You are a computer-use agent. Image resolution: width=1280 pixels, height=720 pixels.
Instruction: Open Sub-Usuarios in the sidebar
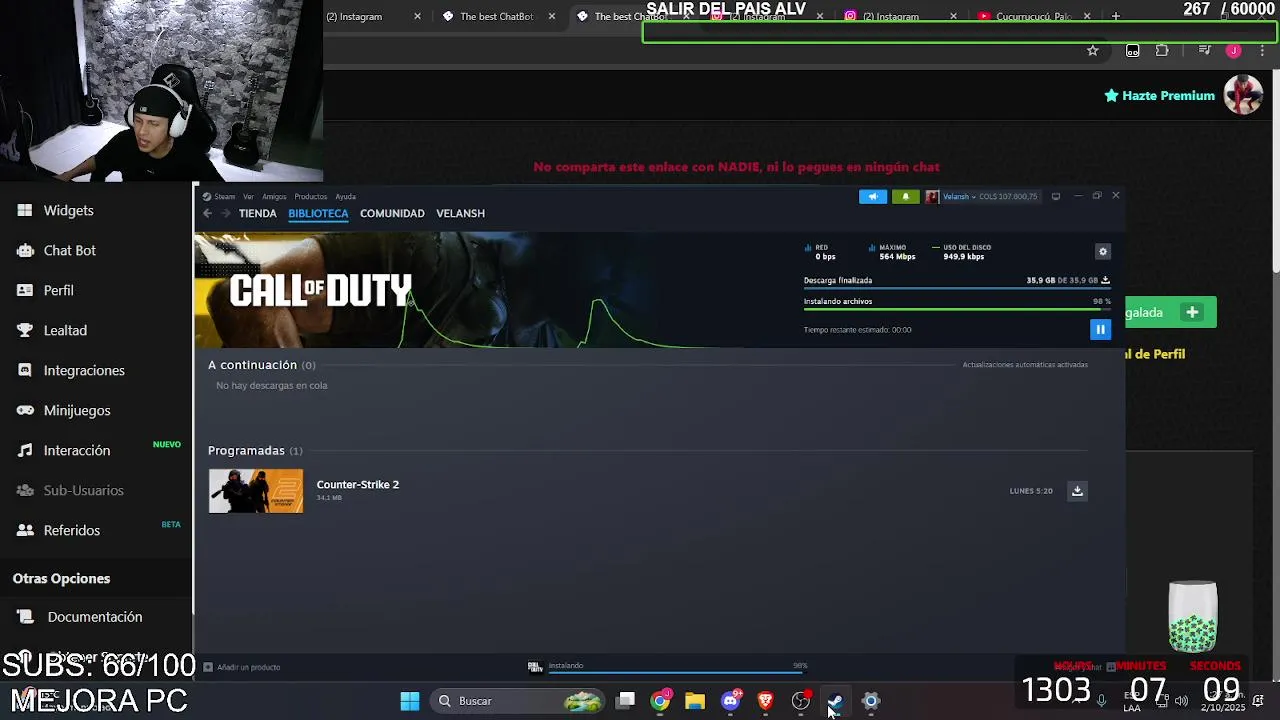(x=83, y=490)
